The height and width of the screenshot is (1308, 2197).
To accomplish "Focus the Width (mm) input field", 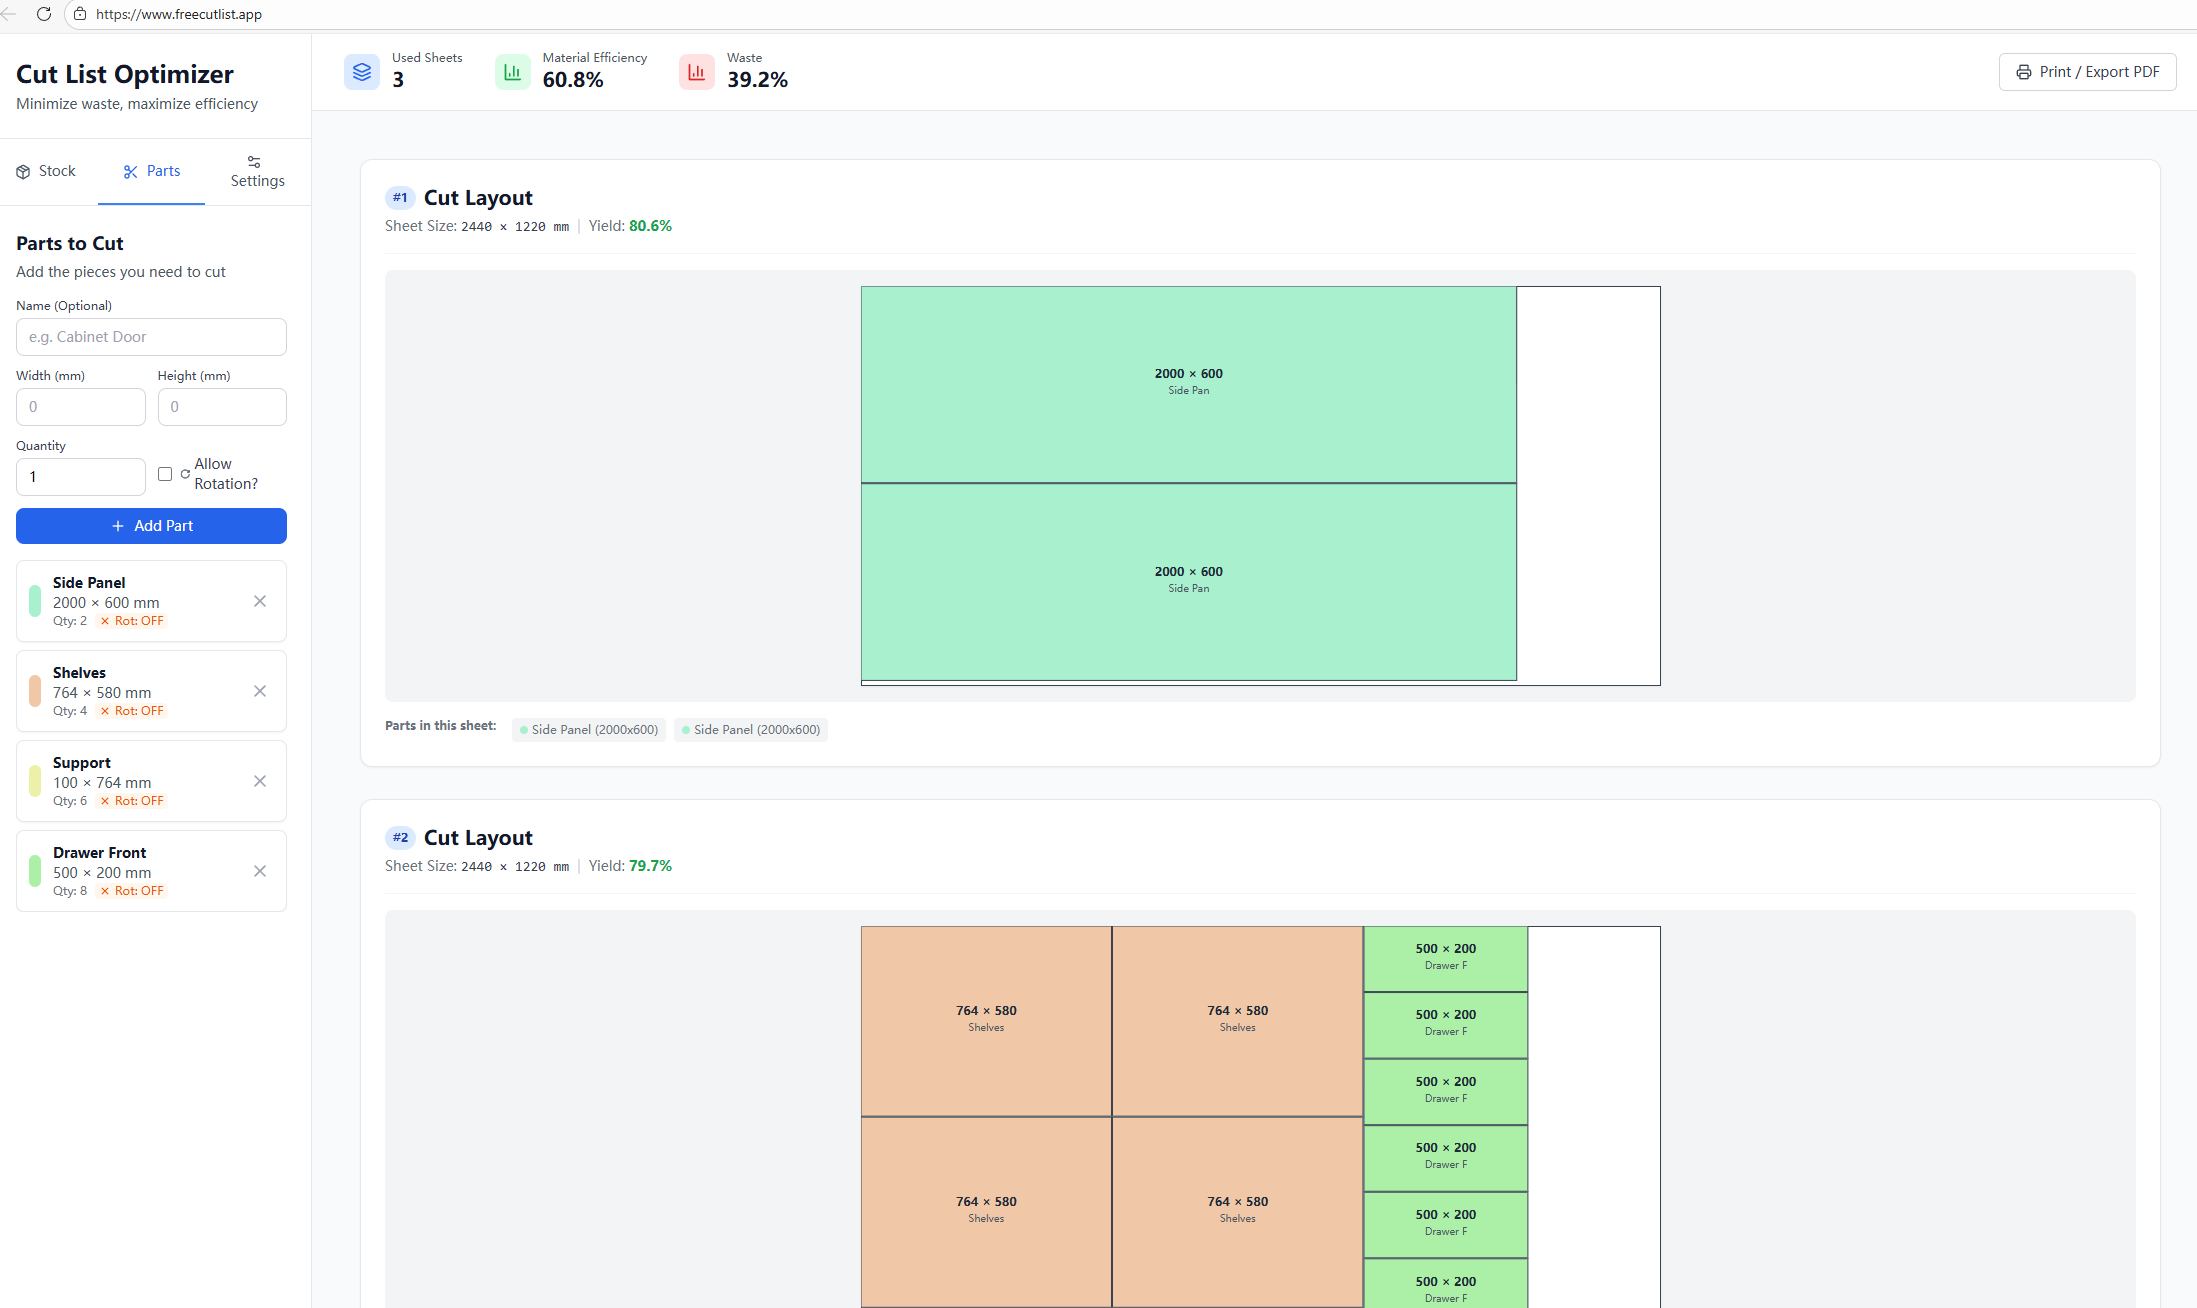I will click(x=81, y=407).
